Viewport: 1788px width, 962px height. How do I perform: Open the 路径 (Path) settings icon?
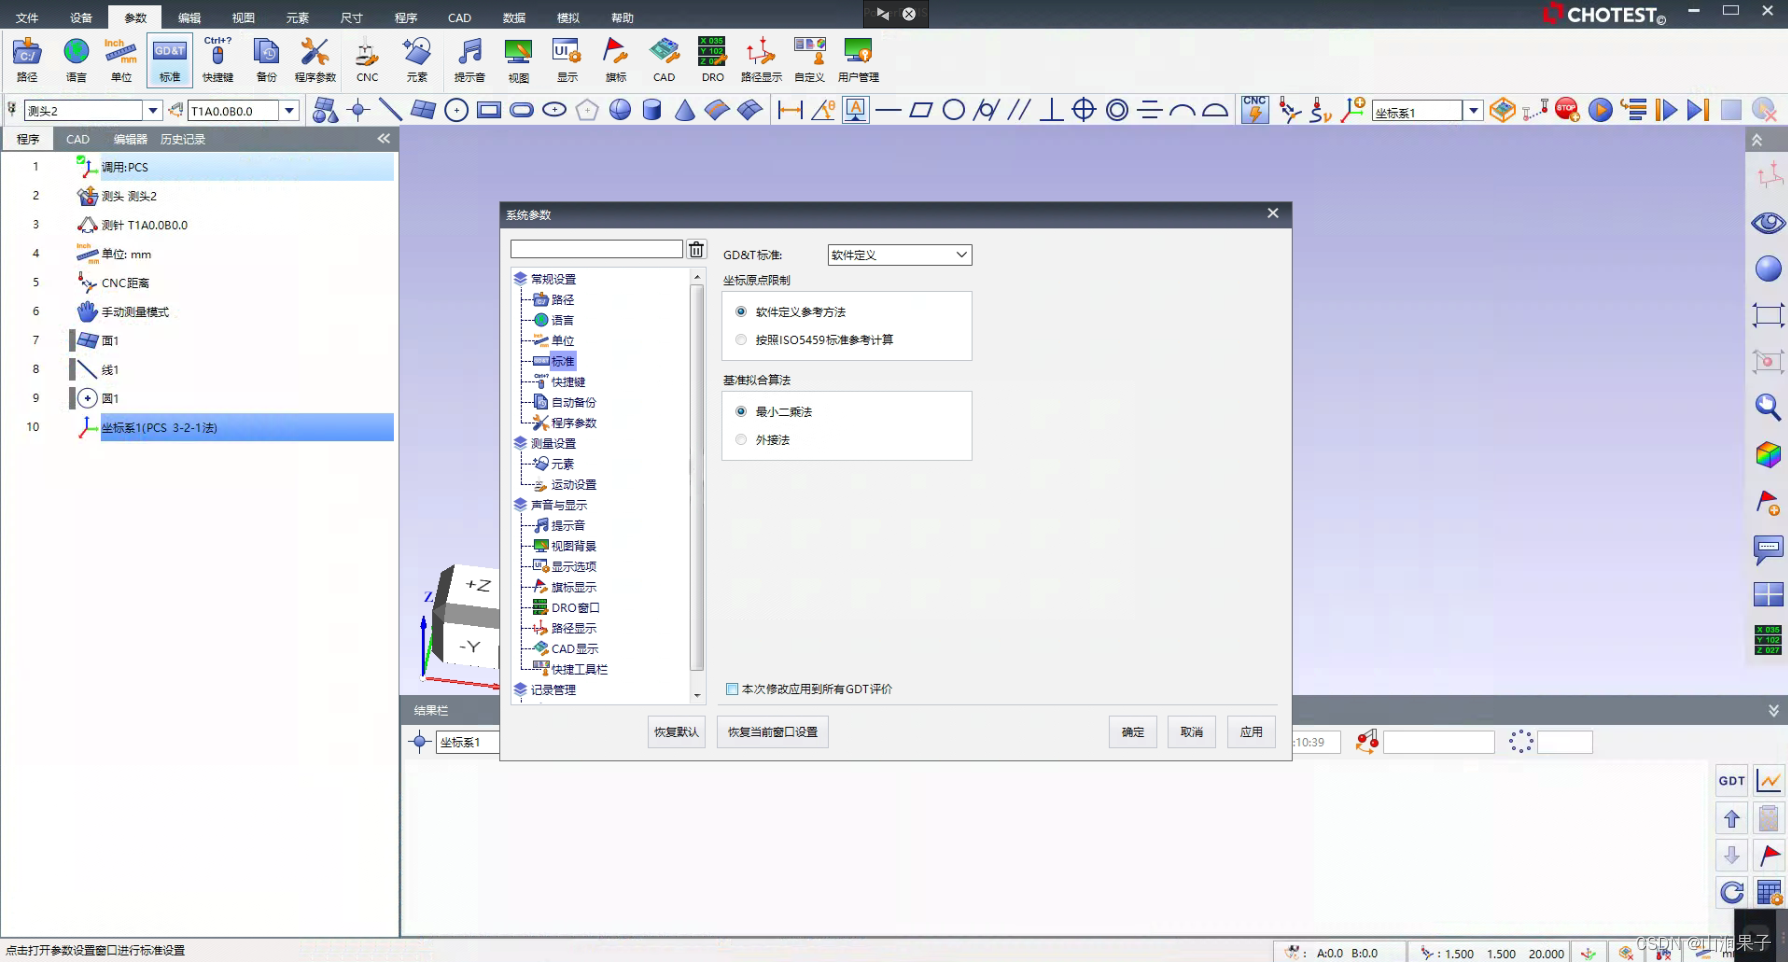pos(26,60)
